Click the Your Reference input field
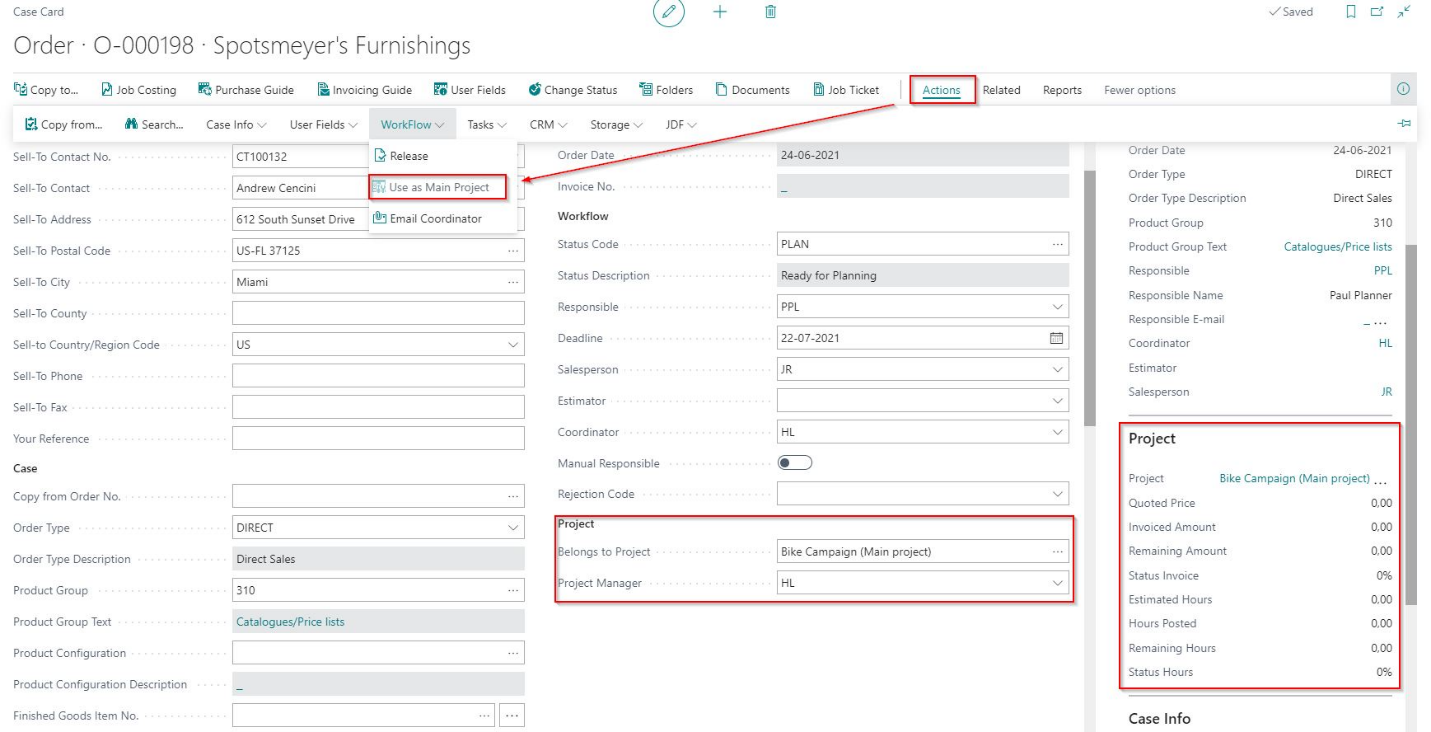 point(378,439)
